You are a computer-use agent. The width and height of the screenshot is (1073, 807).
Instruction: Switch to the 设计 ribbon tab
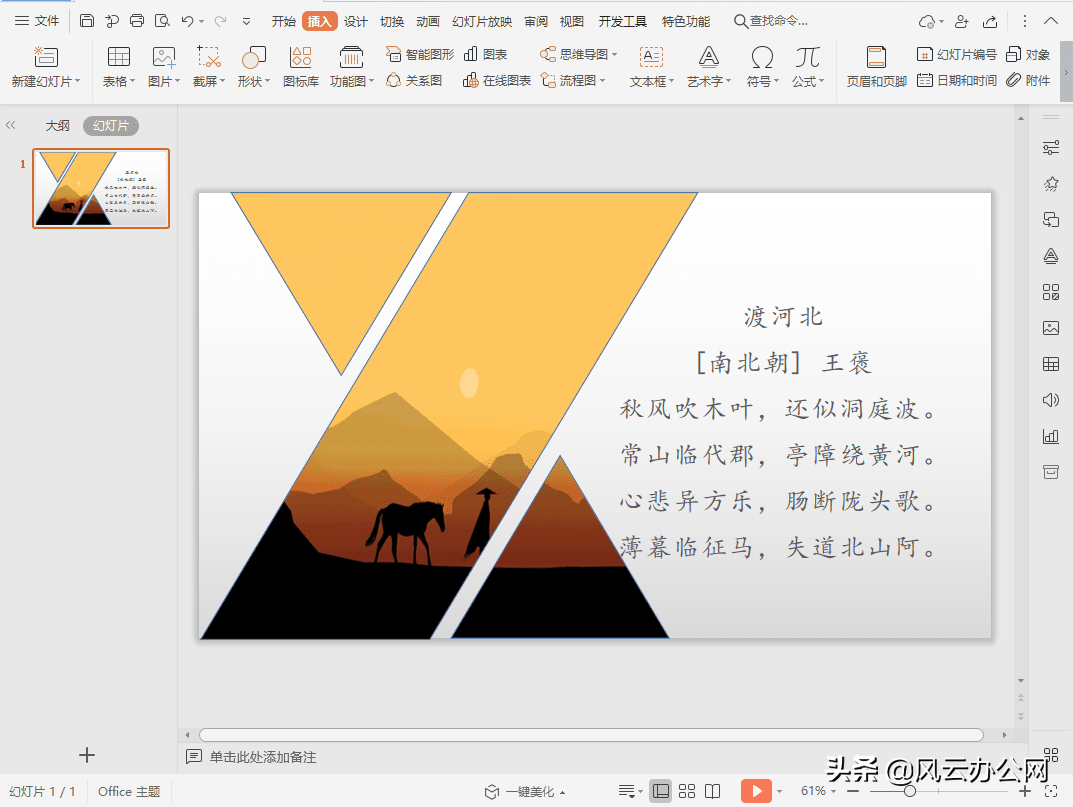point(355,19)
